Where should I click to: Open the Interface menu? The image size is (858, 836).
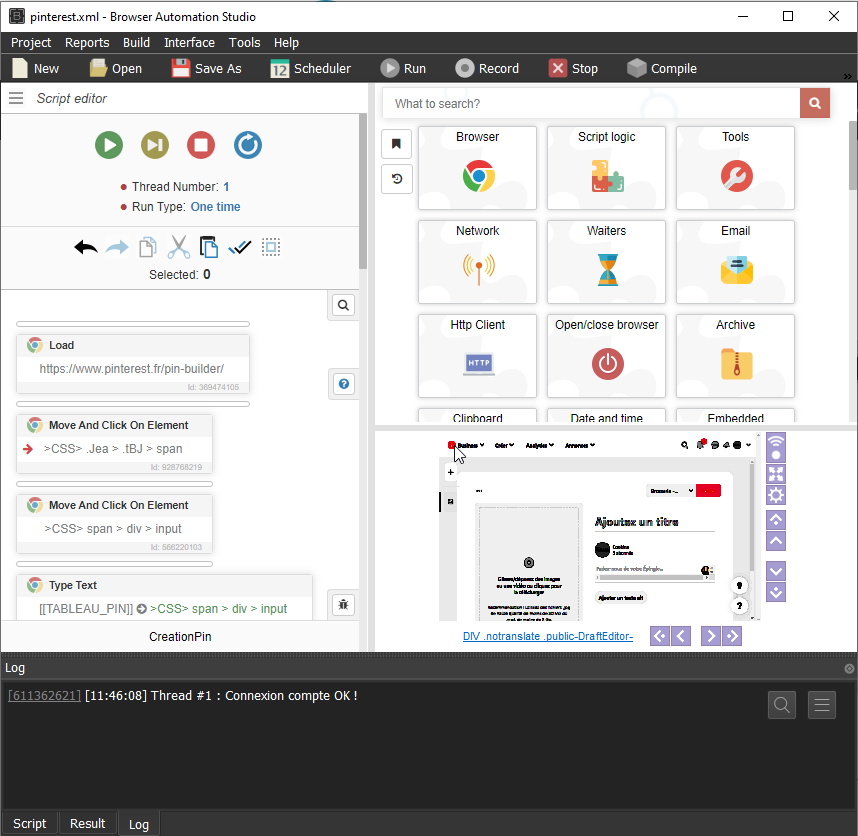[189, 43]
